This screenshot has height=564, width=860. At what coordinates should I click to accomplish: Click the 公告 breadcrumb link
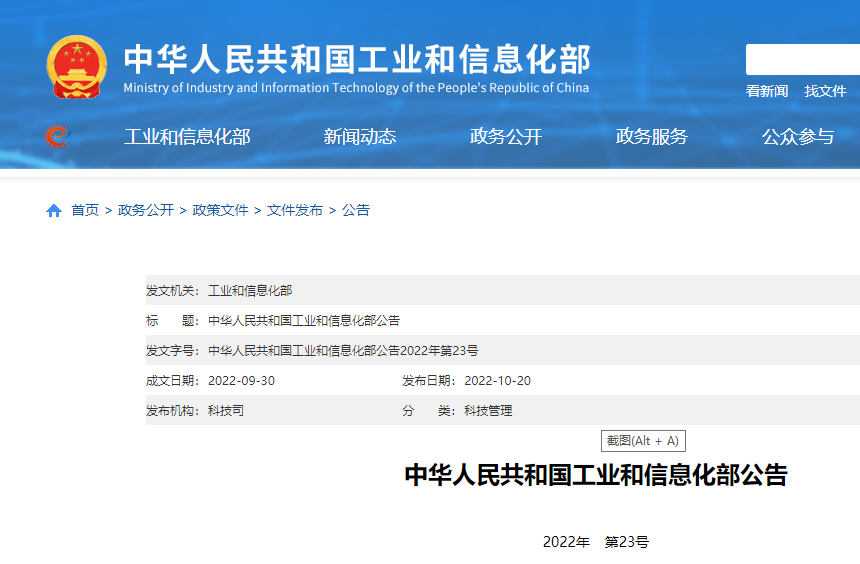(x=356, y=210)
